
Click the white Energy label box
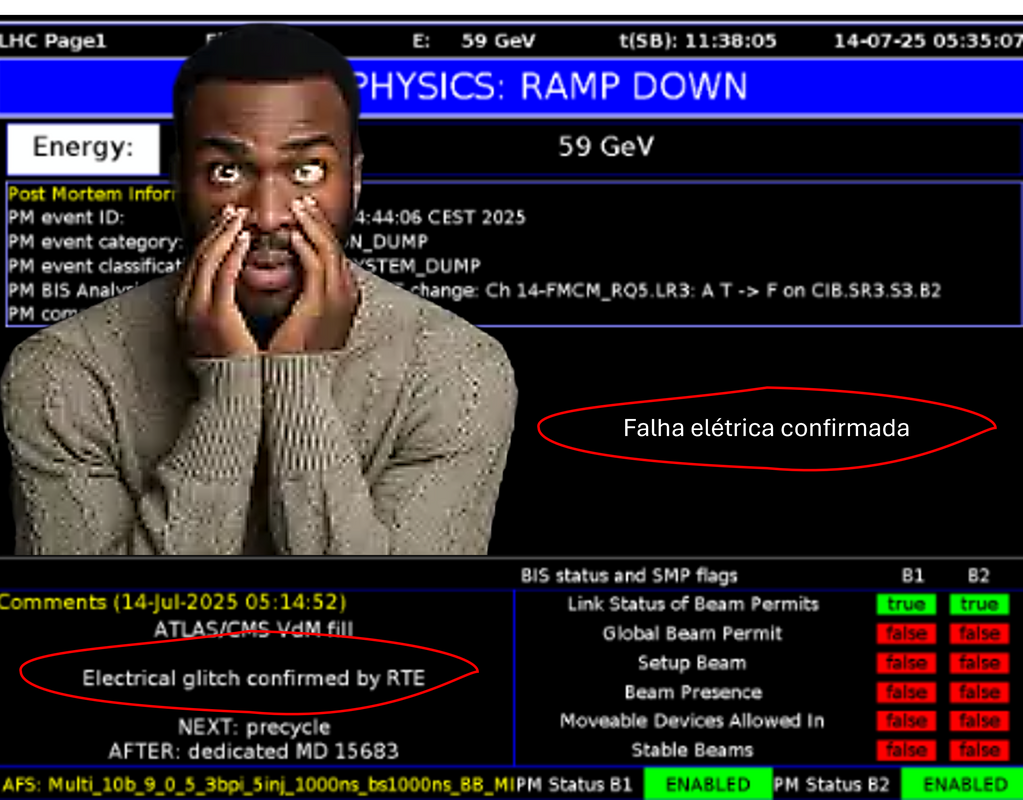click(83, 148)
